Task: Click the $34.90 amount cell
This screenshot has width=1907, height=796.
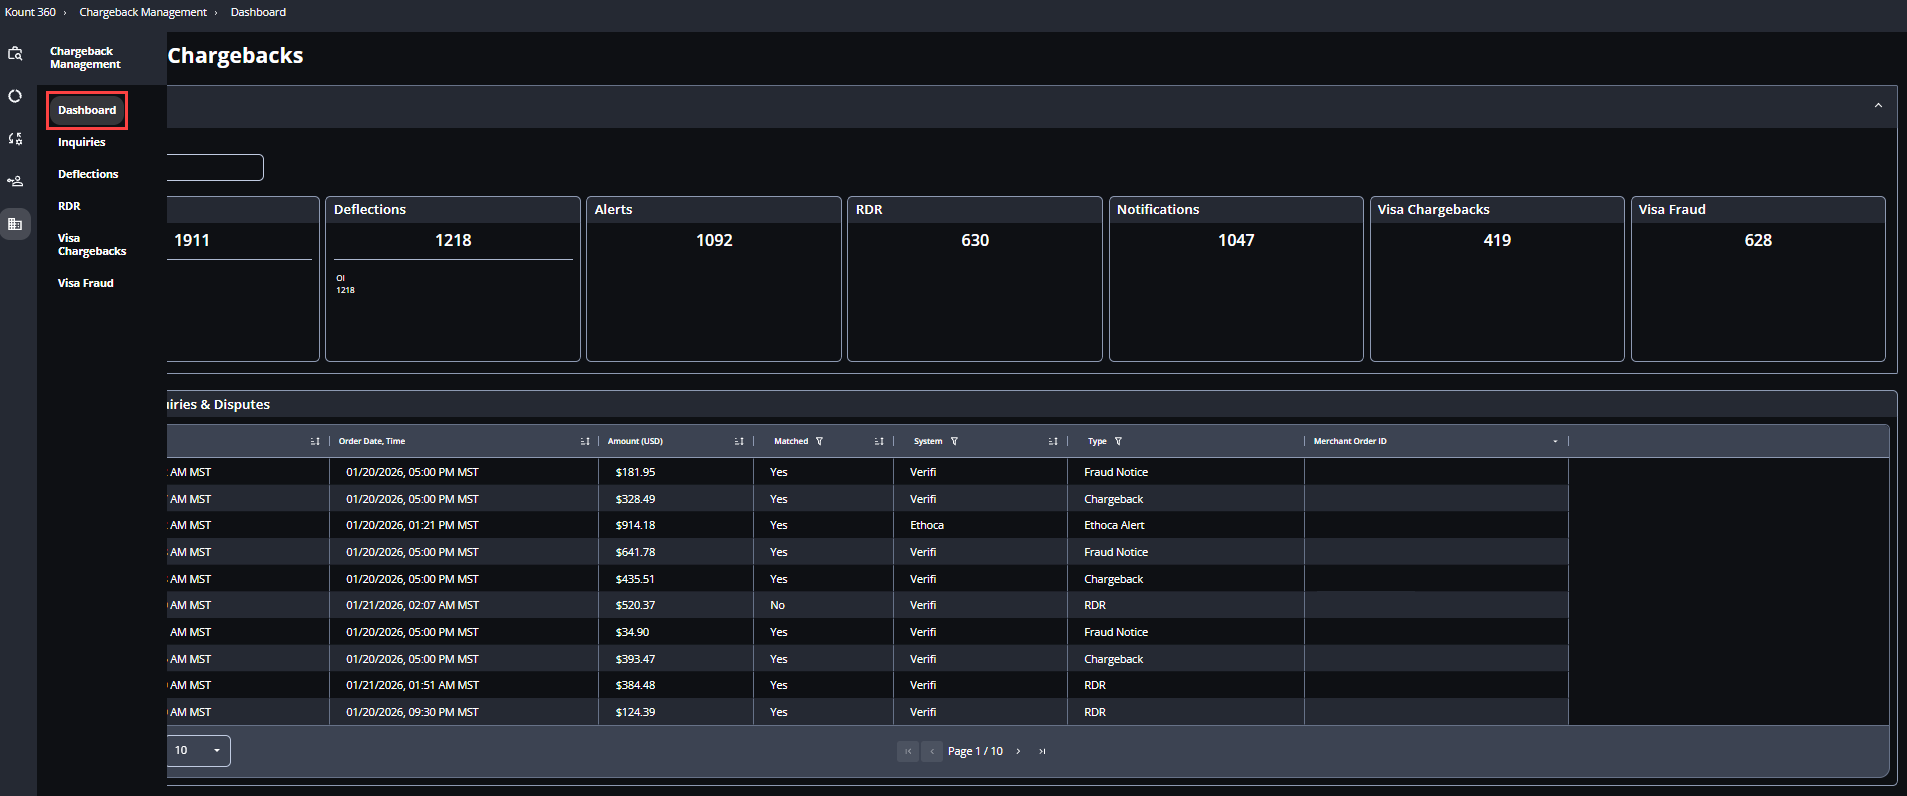Action: click(632, 632)
